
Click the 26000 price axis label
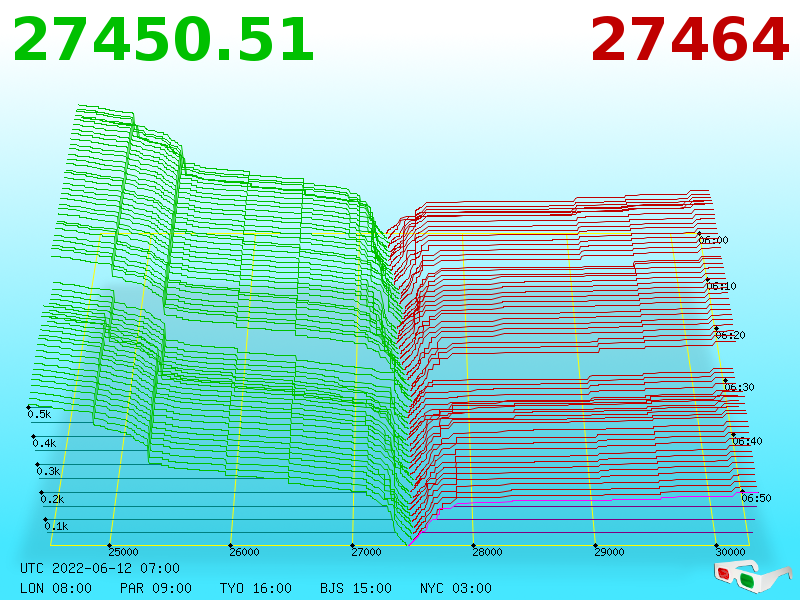point(244,552)
